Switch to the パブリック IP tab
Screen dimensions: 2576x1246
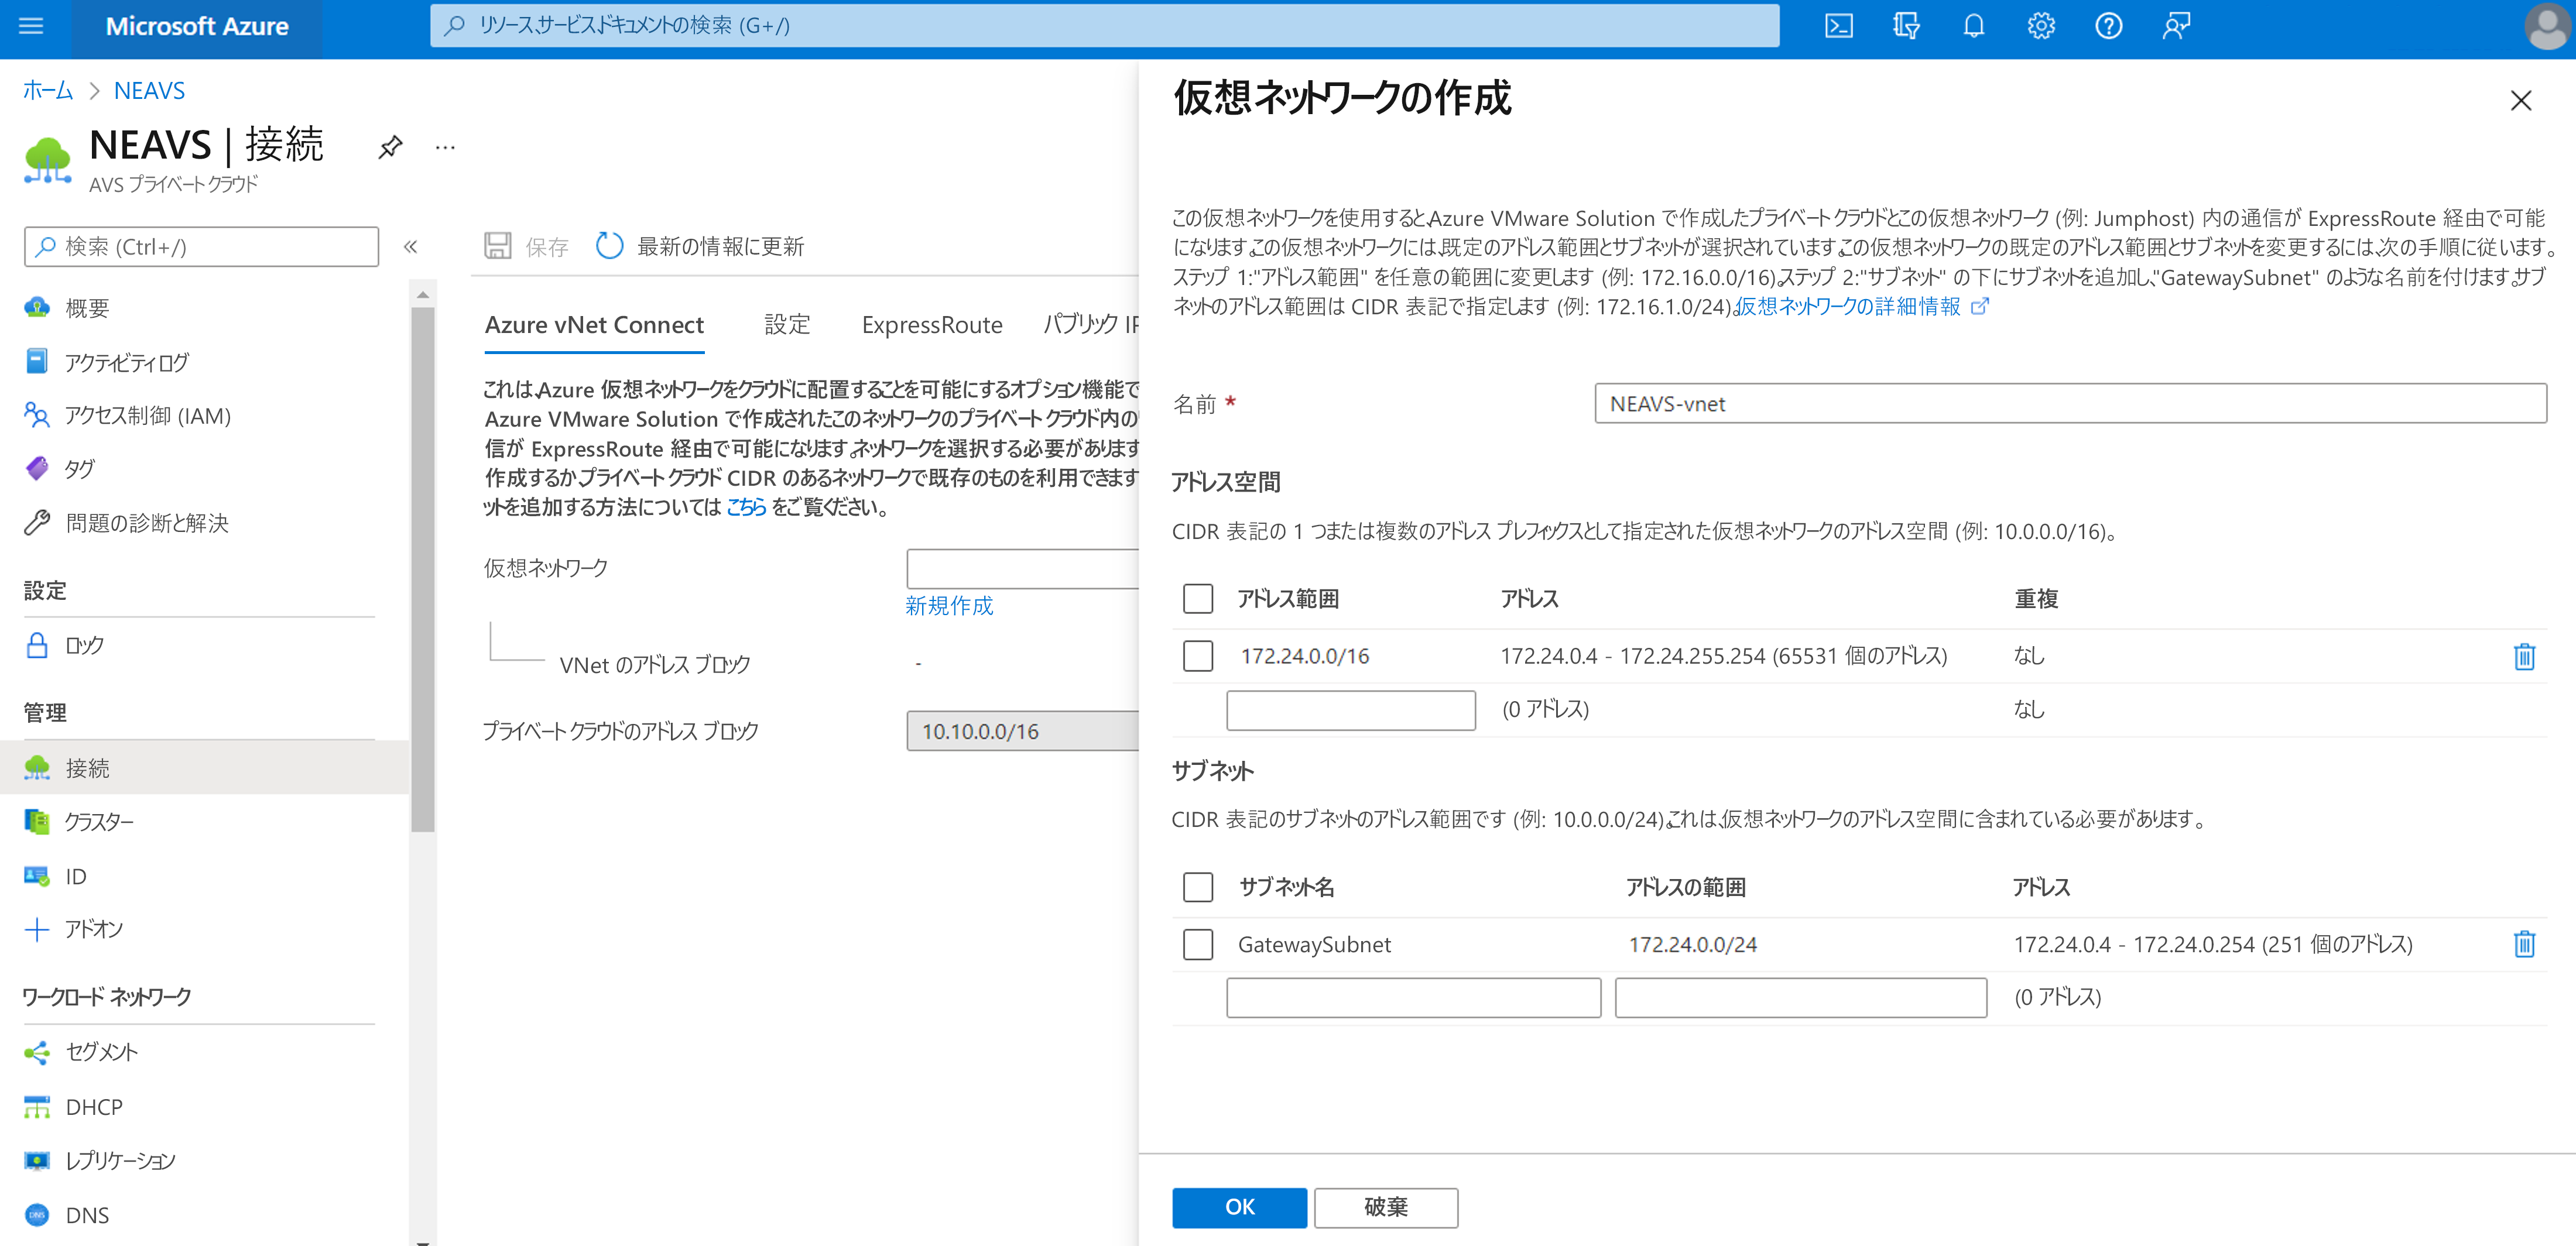click(x=1090, y=325)
